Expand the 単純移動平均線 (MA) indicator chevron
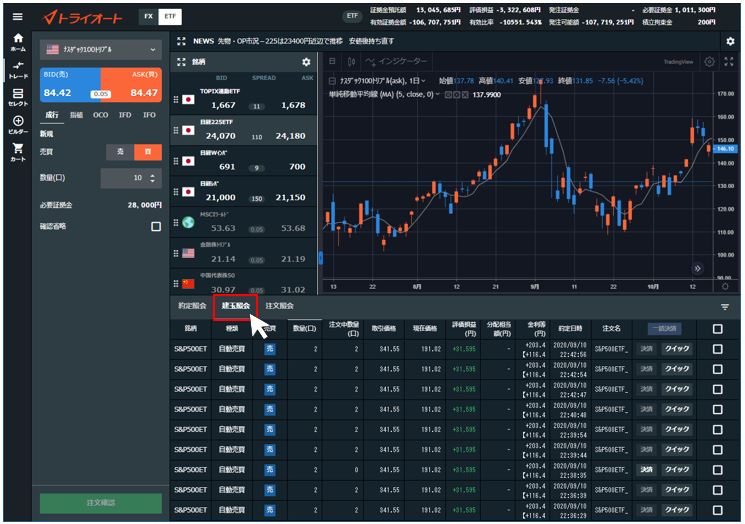This screenshot has height=524, width=745. [437, 95]
